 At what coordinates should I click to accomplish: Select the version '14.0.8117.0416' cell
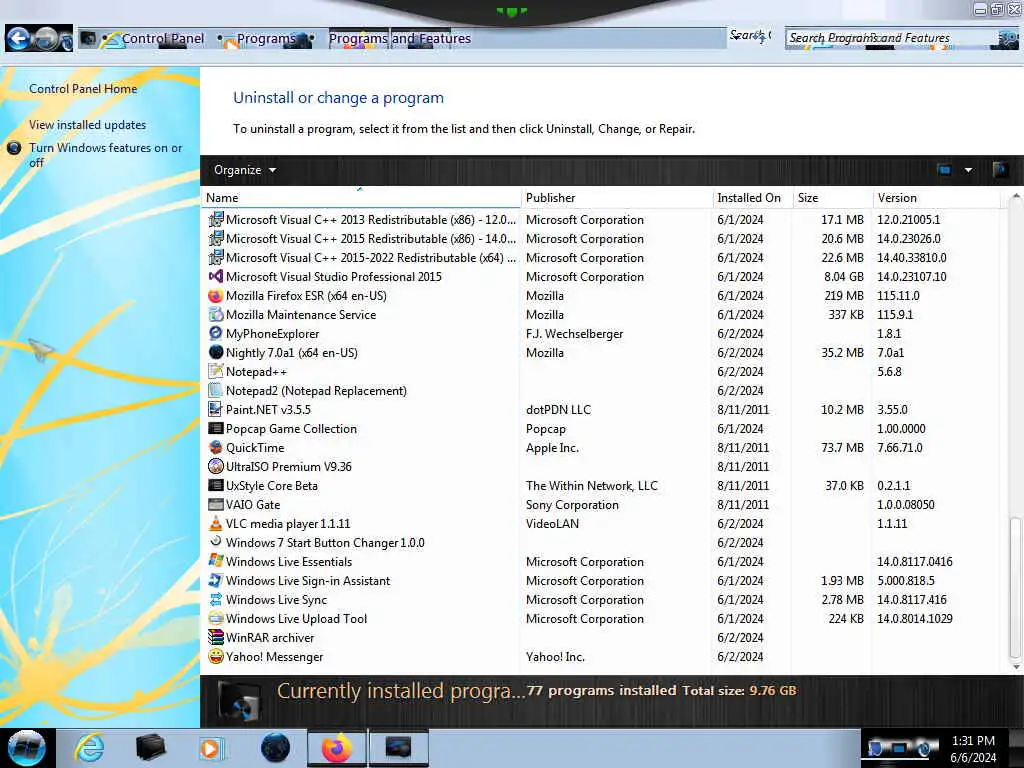click(x=914, y=561)
